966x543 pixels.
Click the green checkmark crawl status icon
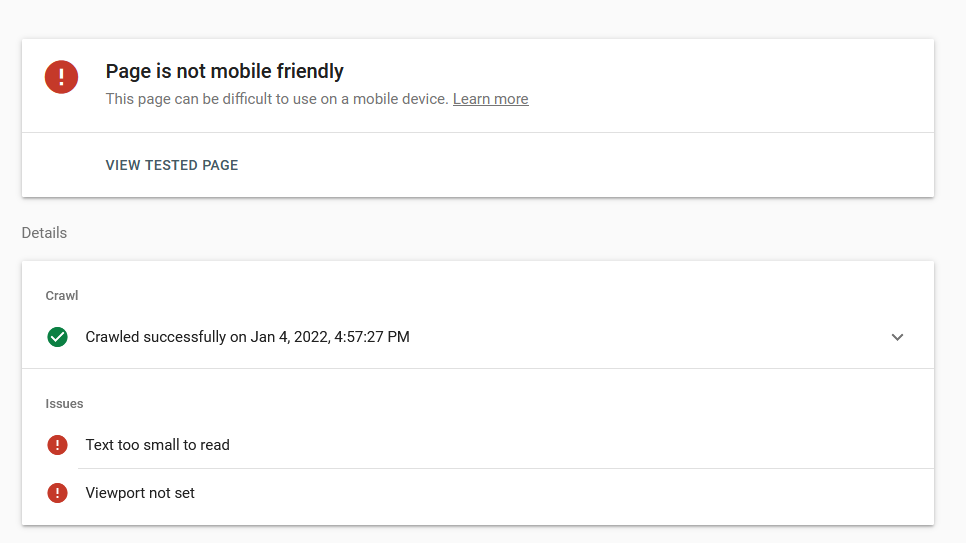tap(58, 337)
